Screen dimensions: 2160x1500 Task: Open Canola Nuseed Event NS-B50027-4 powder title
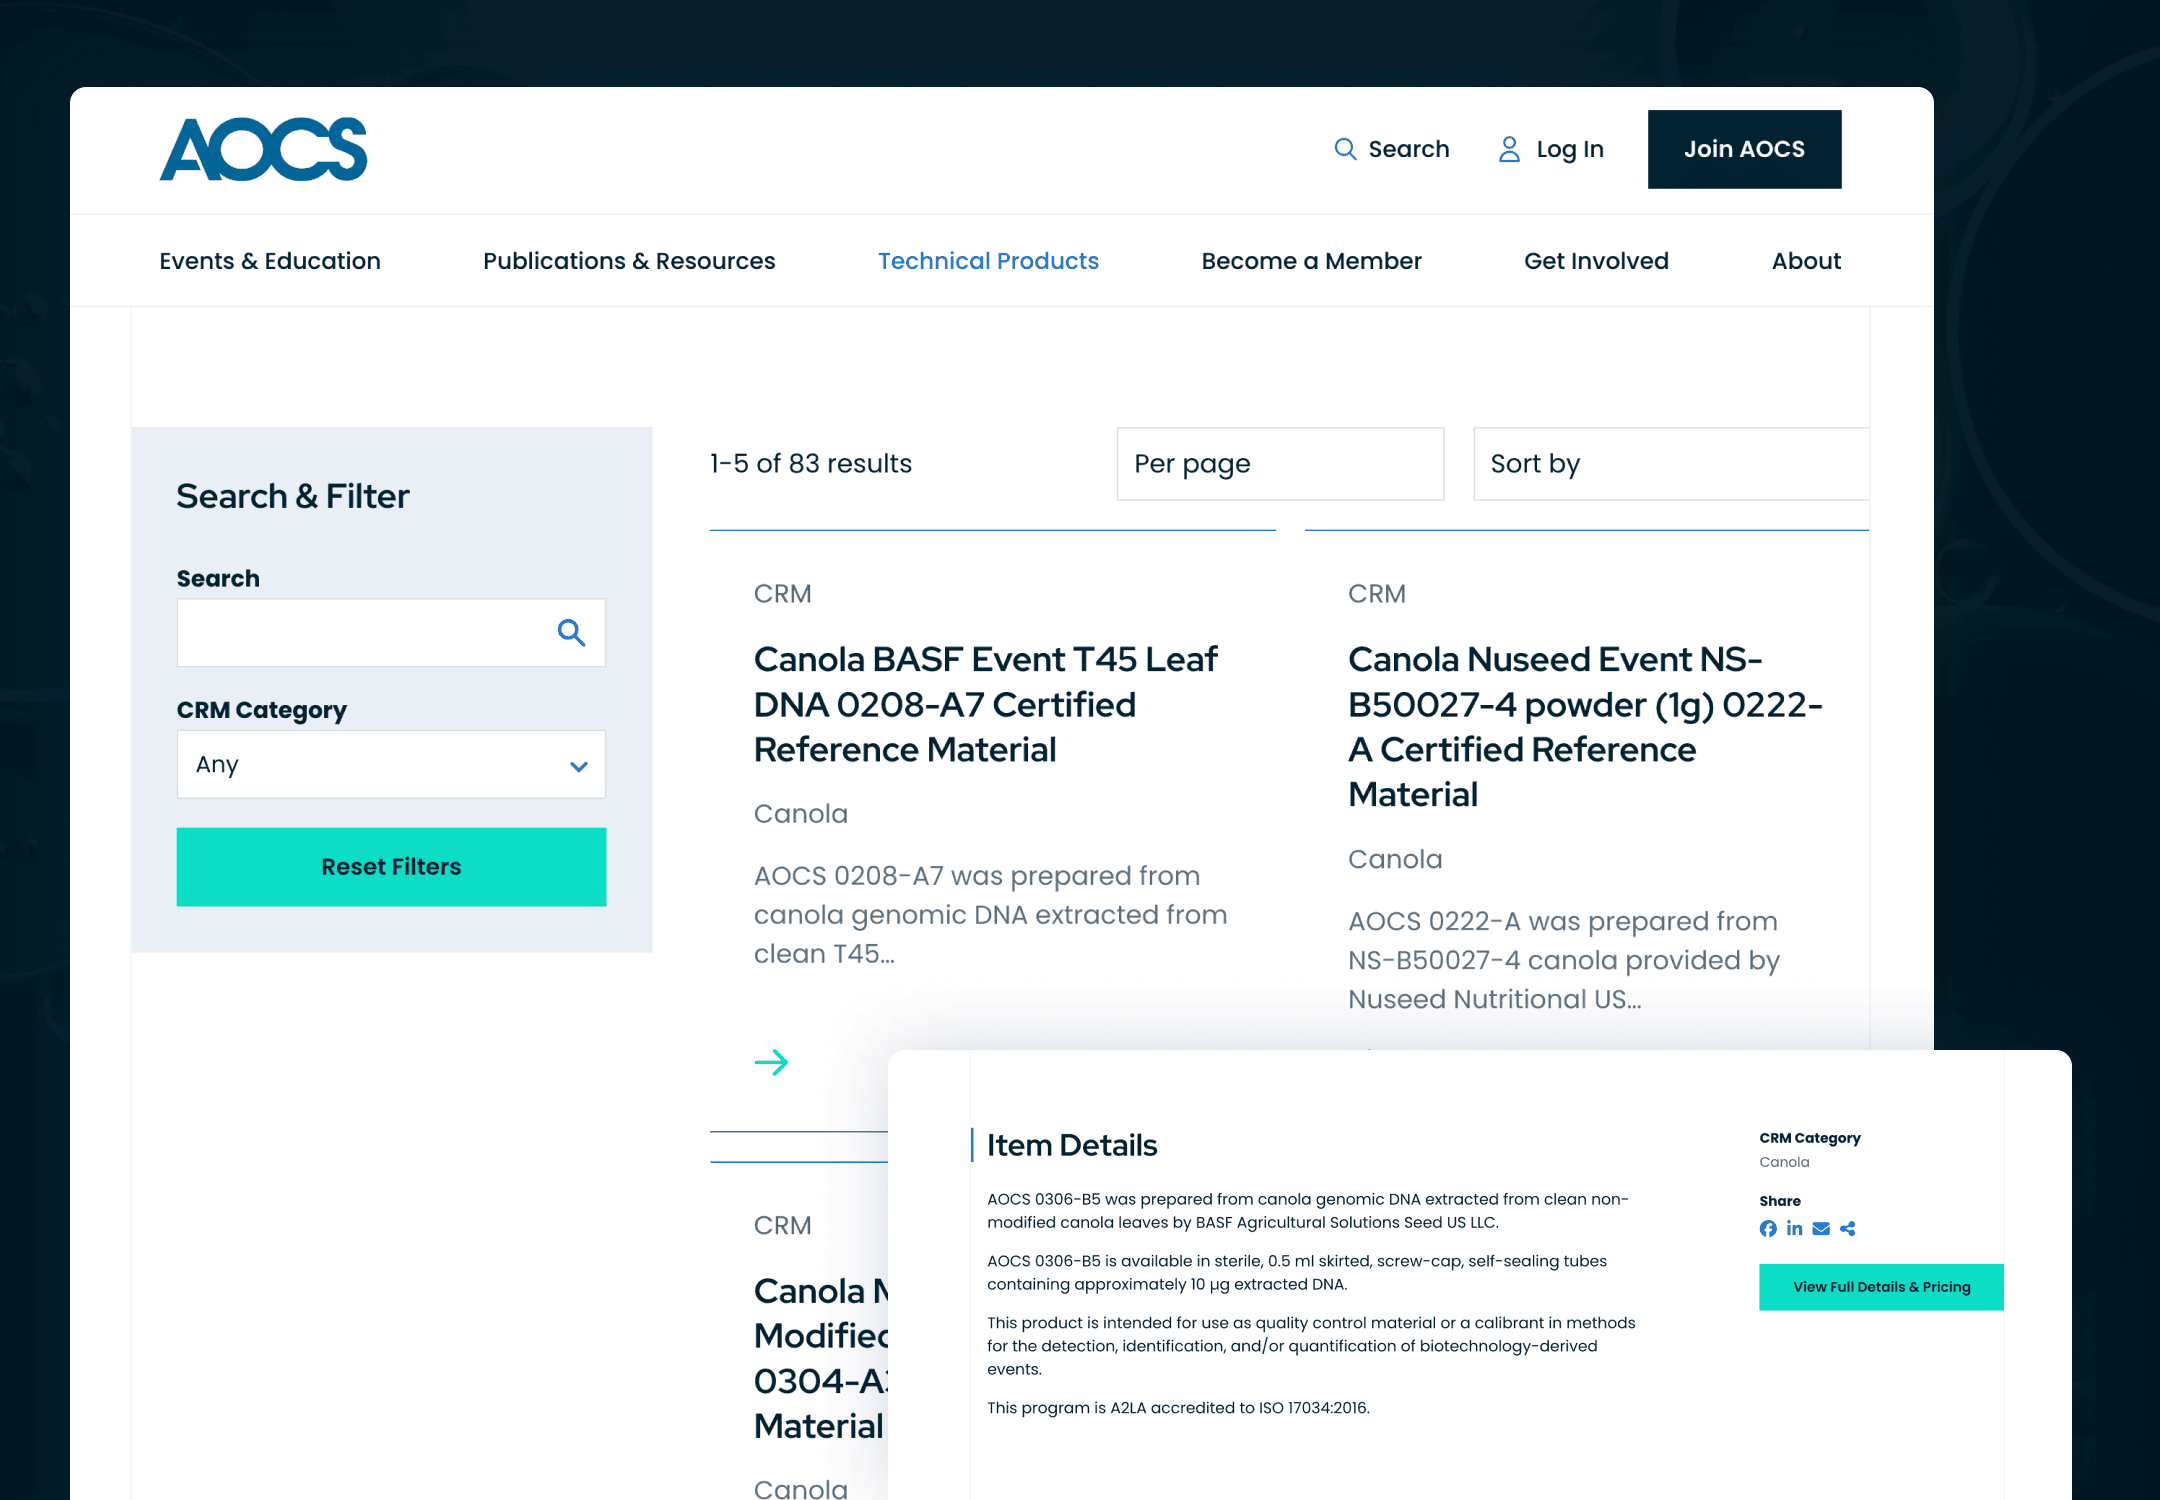click(x=1585, y=727)
